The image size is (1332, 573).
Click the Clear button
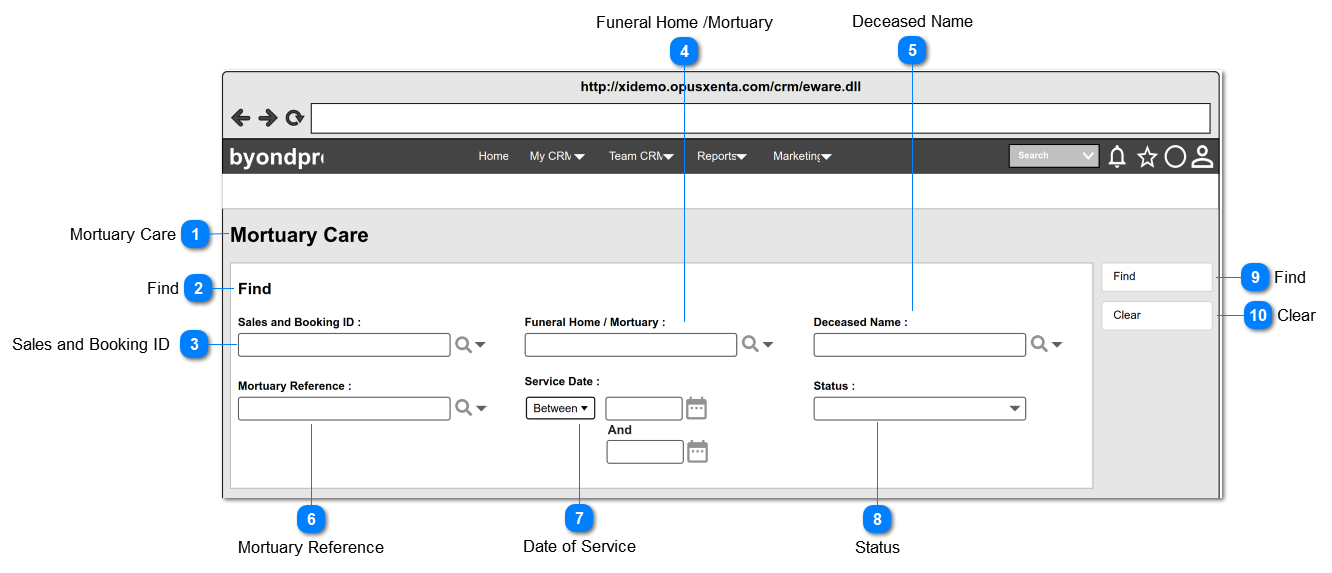coord(1157,315)
